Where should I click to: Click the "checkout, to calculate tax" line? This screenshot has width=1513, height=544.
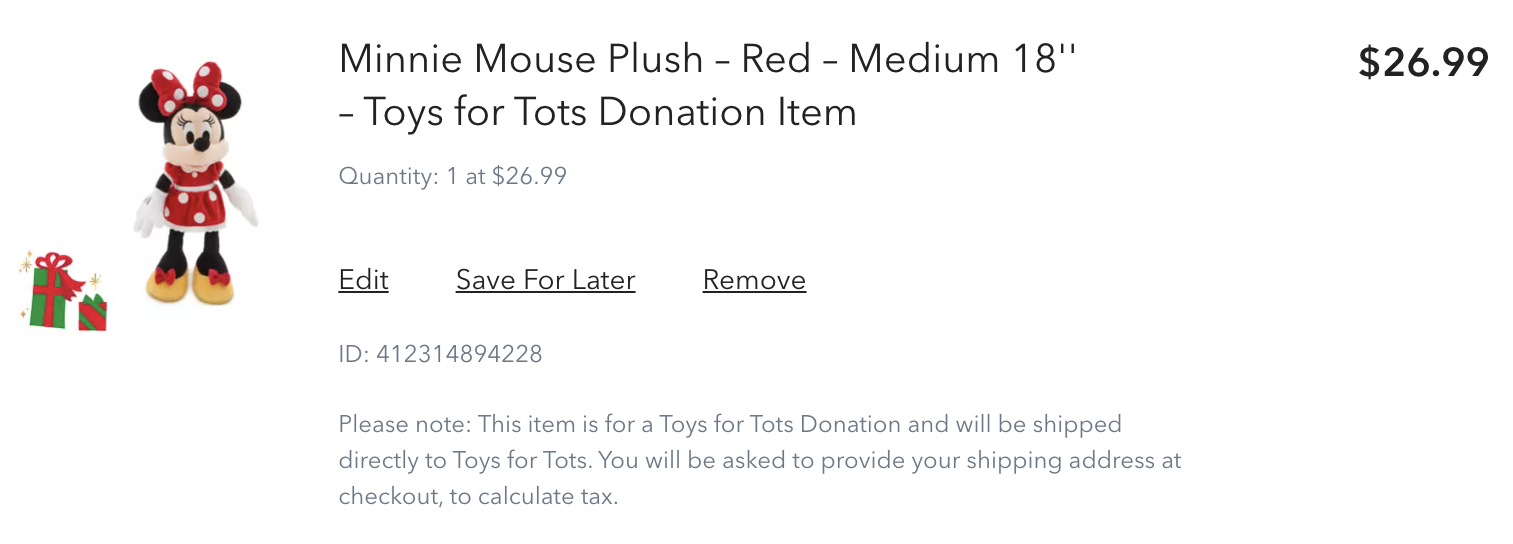(478, 496)
